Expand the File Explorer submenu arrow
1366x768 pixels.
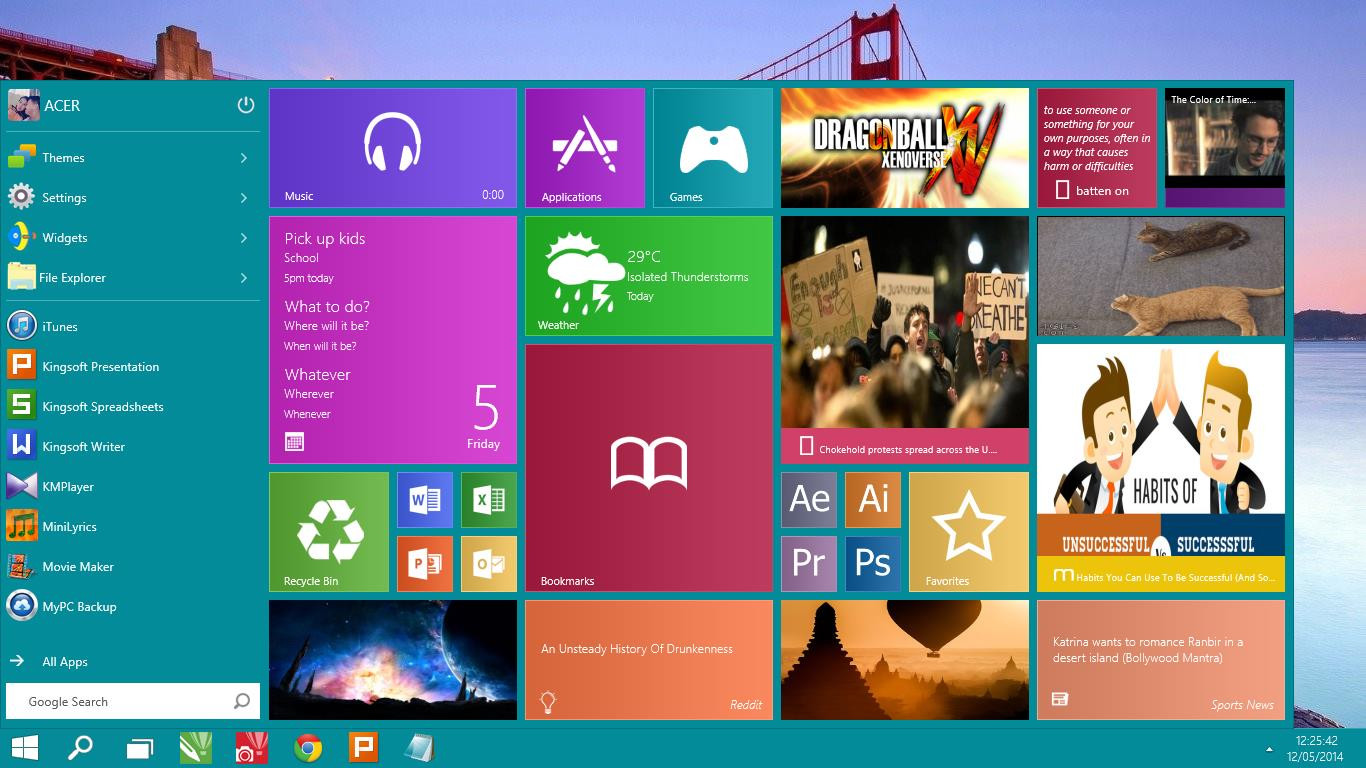pyautogui.click(x=244, y=278)
